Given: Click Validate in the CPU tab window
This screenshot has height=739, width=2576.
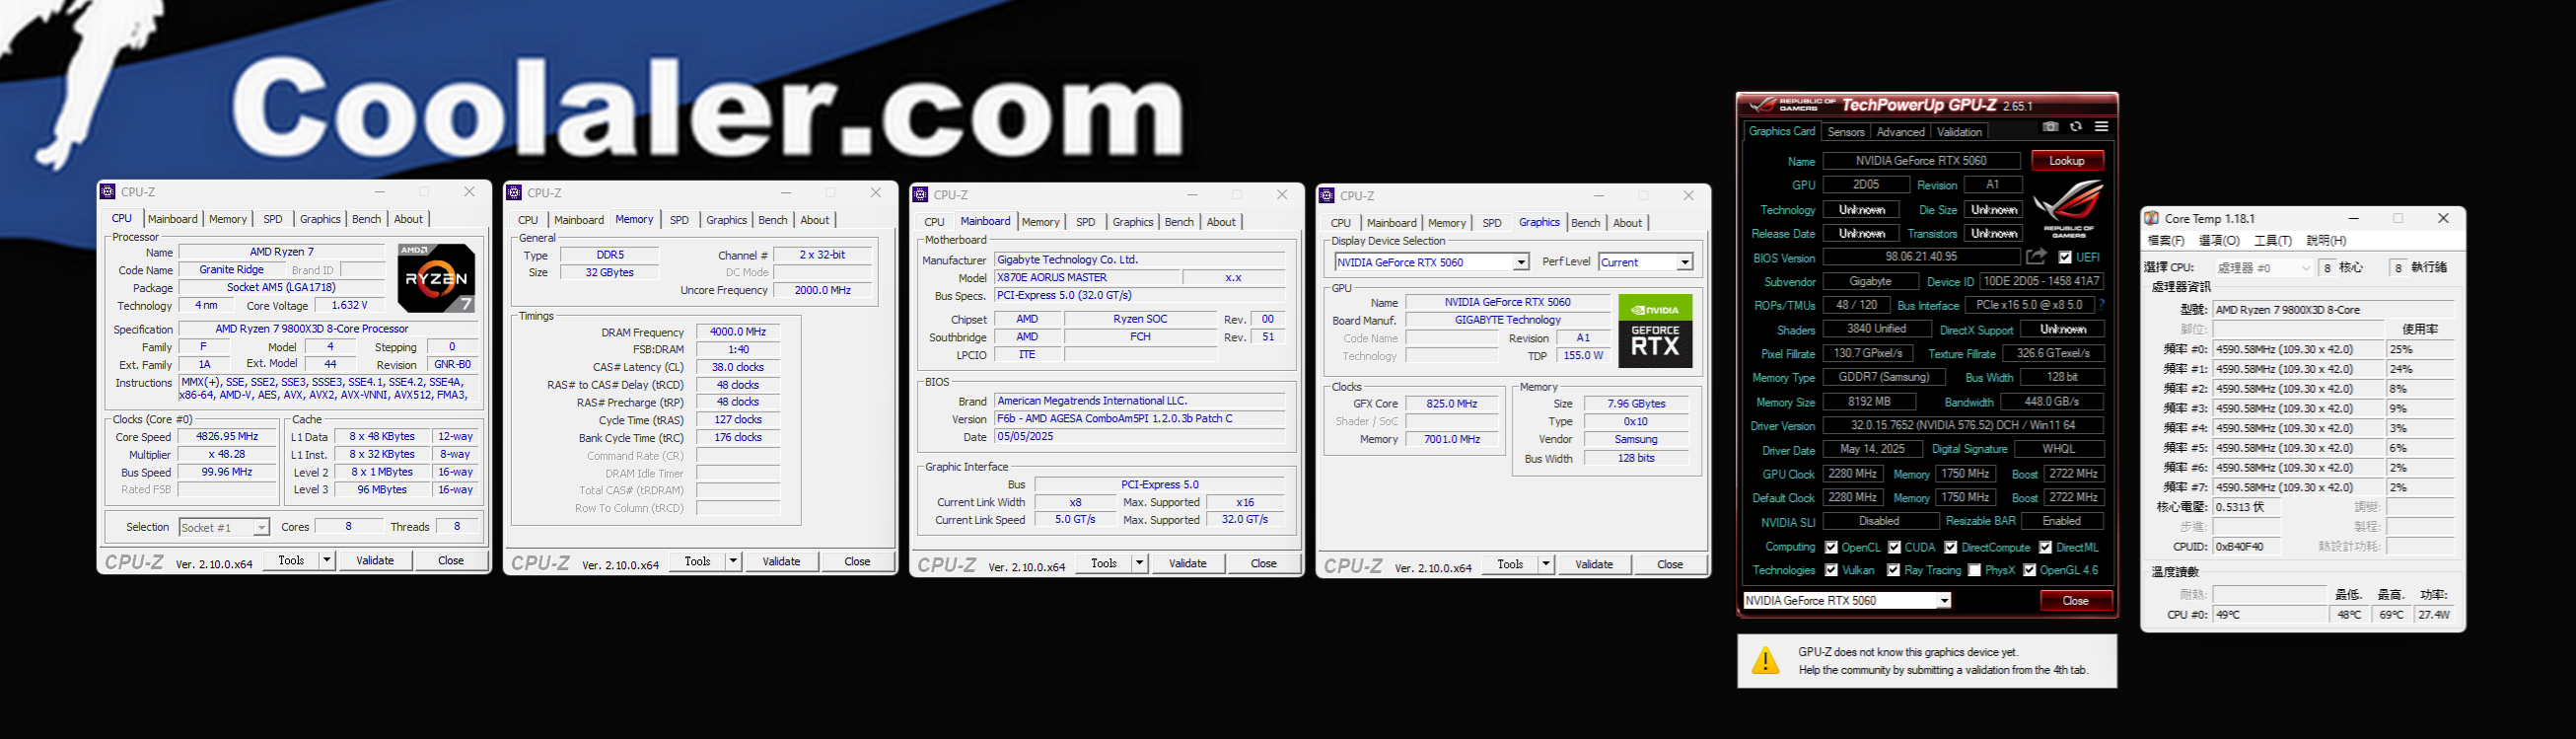Looking at the screenshot, I should tap(375, 560).
